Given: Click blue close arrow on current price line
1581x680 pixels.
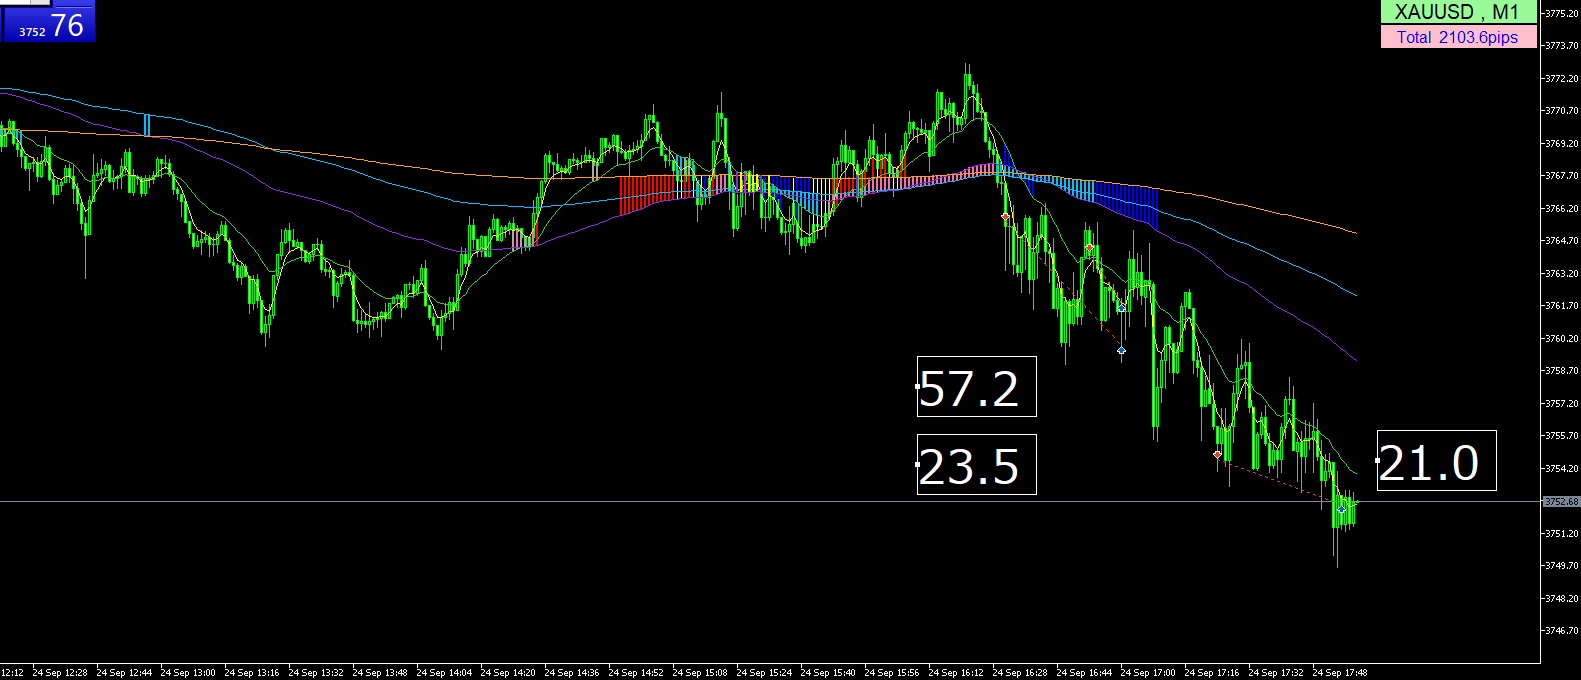Looking at the screenshot, I should [1342, 509].
